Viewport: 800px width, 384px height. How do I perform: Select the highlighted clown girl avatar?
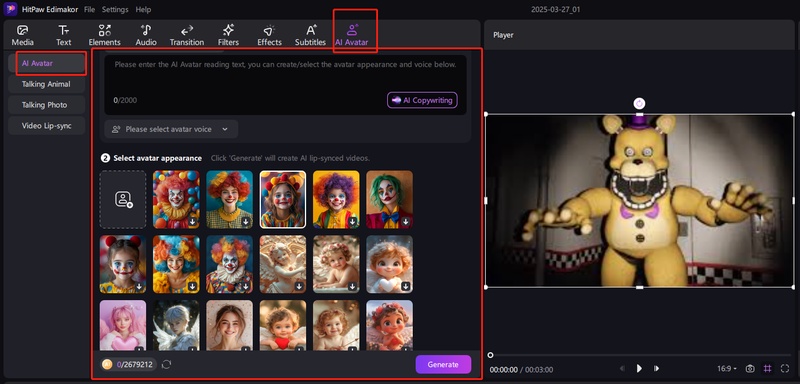(283, 199)
